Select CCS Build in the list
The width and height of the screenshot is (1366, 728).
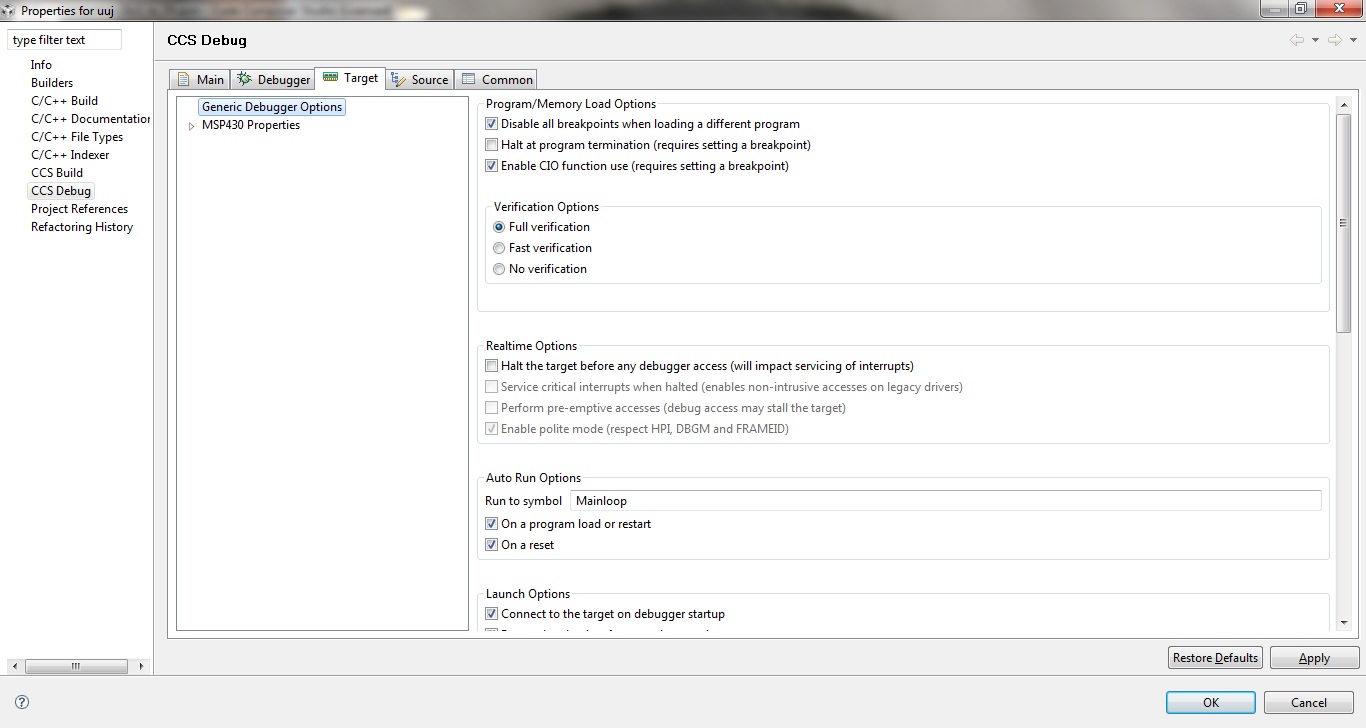coord(57,173)
